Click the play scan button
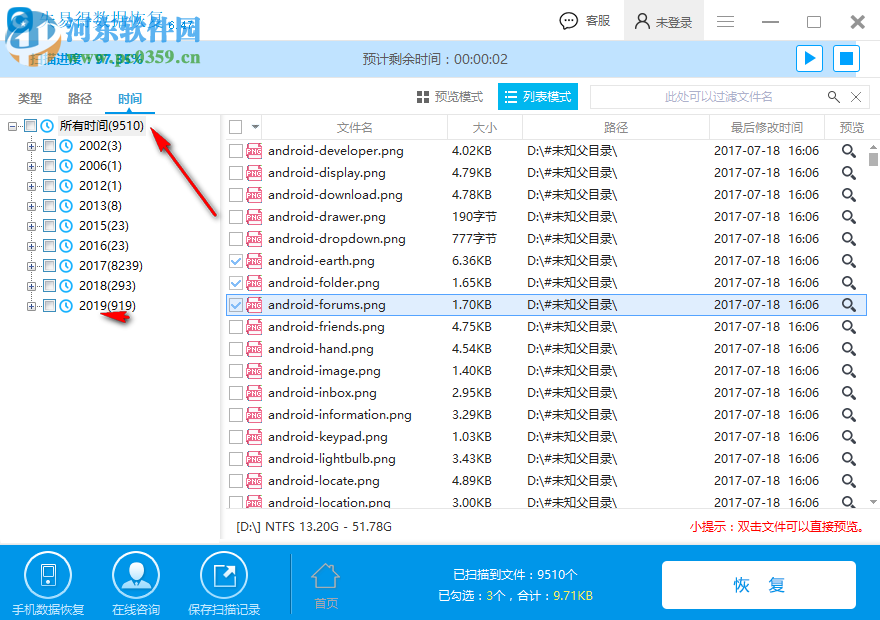The height and width of the screenshot is (620, 880). click(809, 59)
